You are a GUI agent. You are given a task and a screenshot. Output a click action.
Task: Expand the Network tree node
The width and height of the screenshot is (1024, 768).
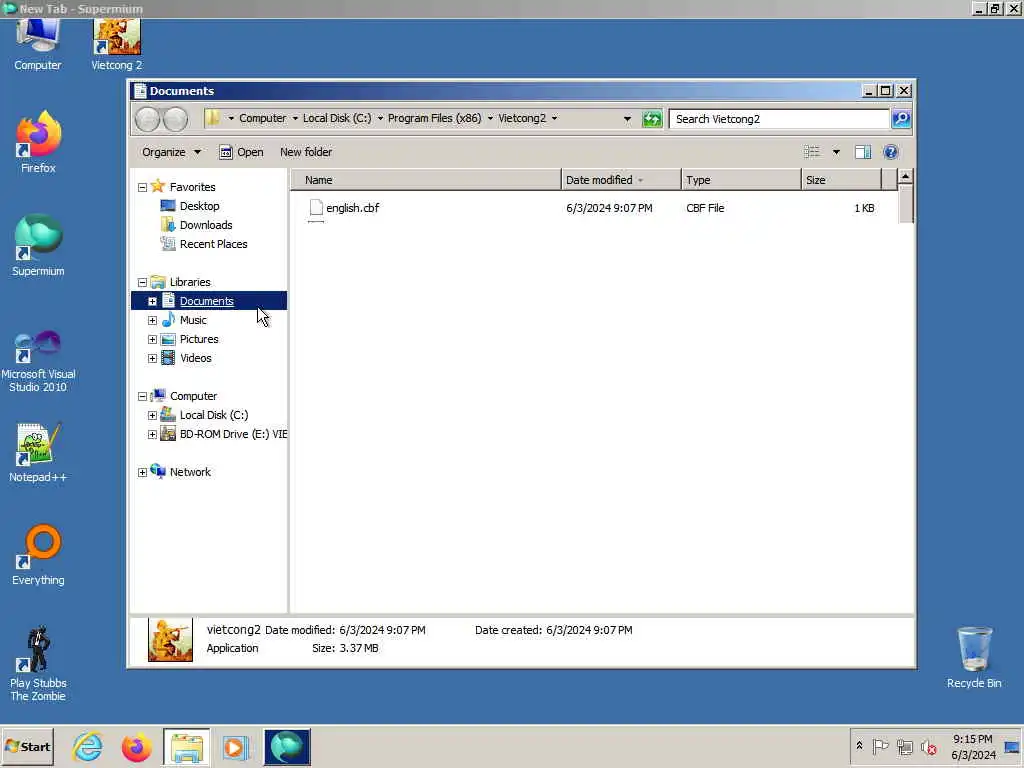(142, 472)
